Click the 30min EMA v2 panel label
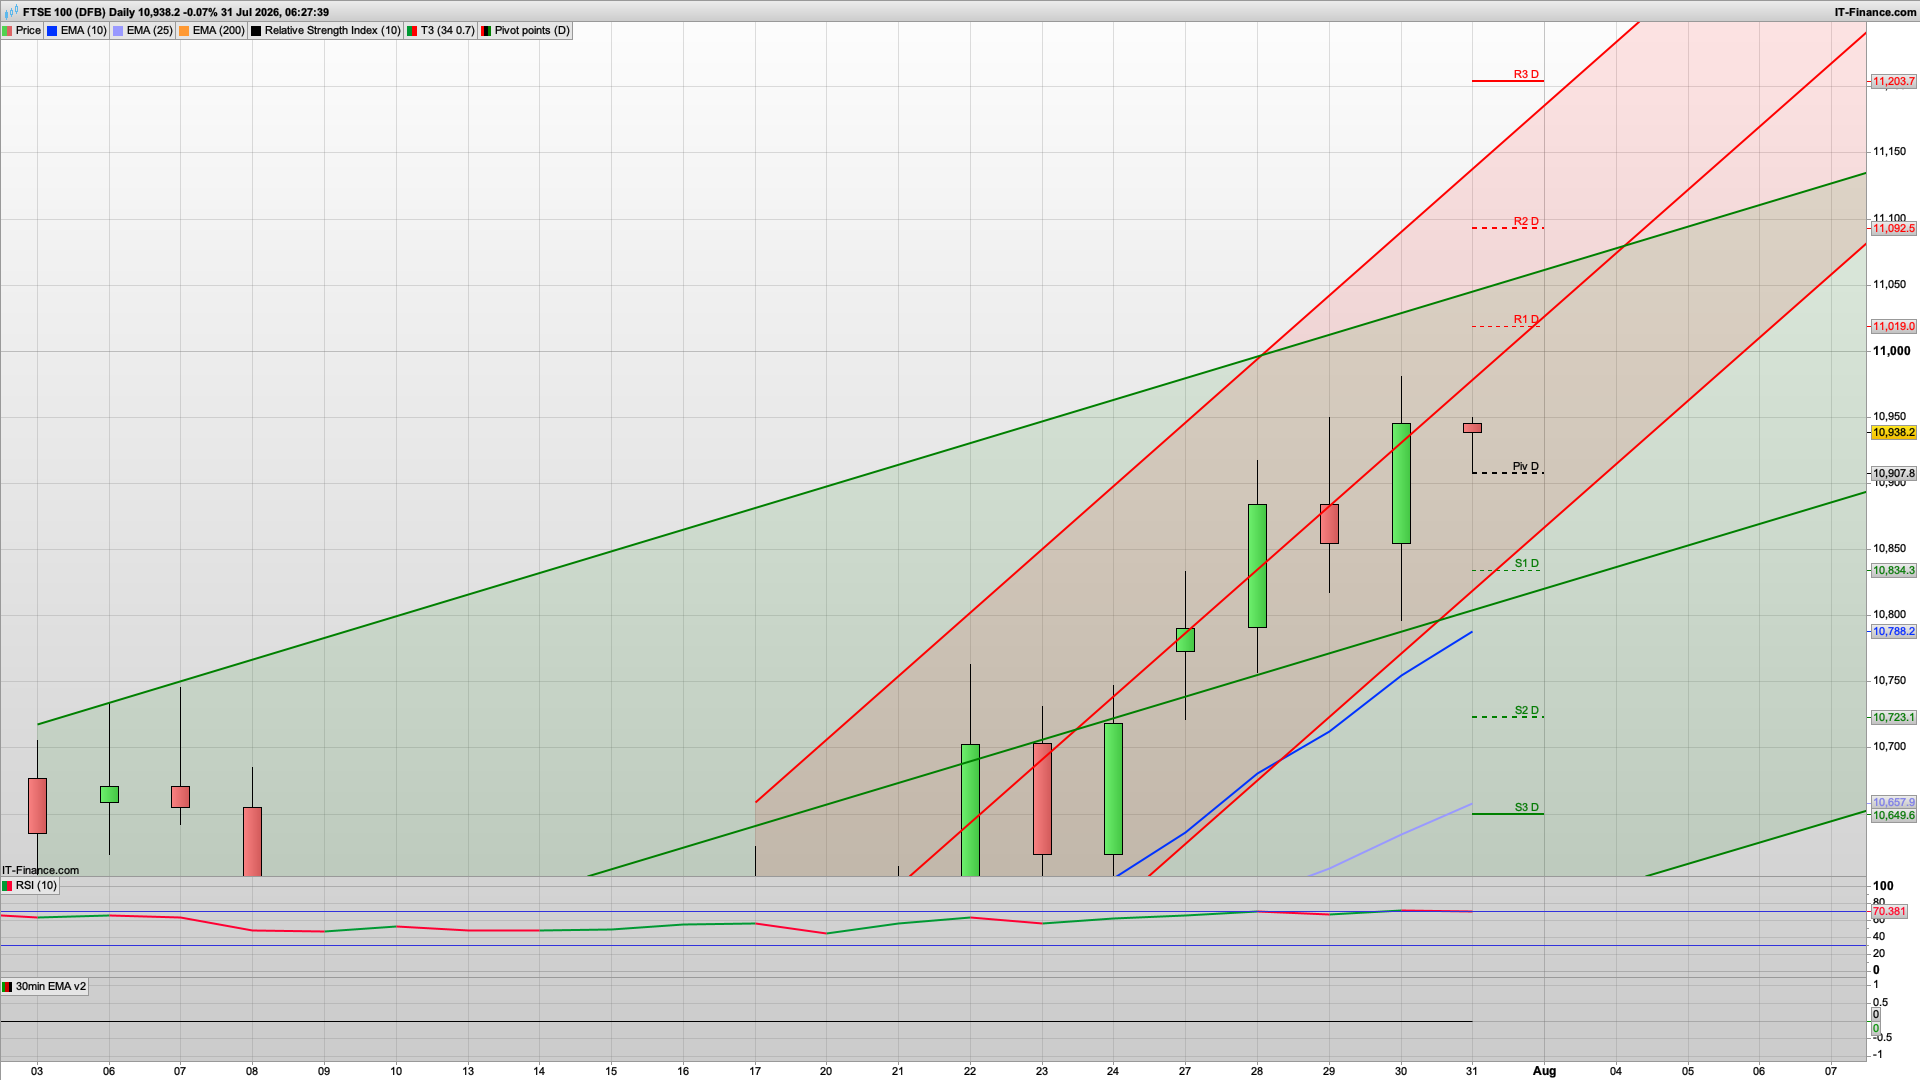 point(51,987)
